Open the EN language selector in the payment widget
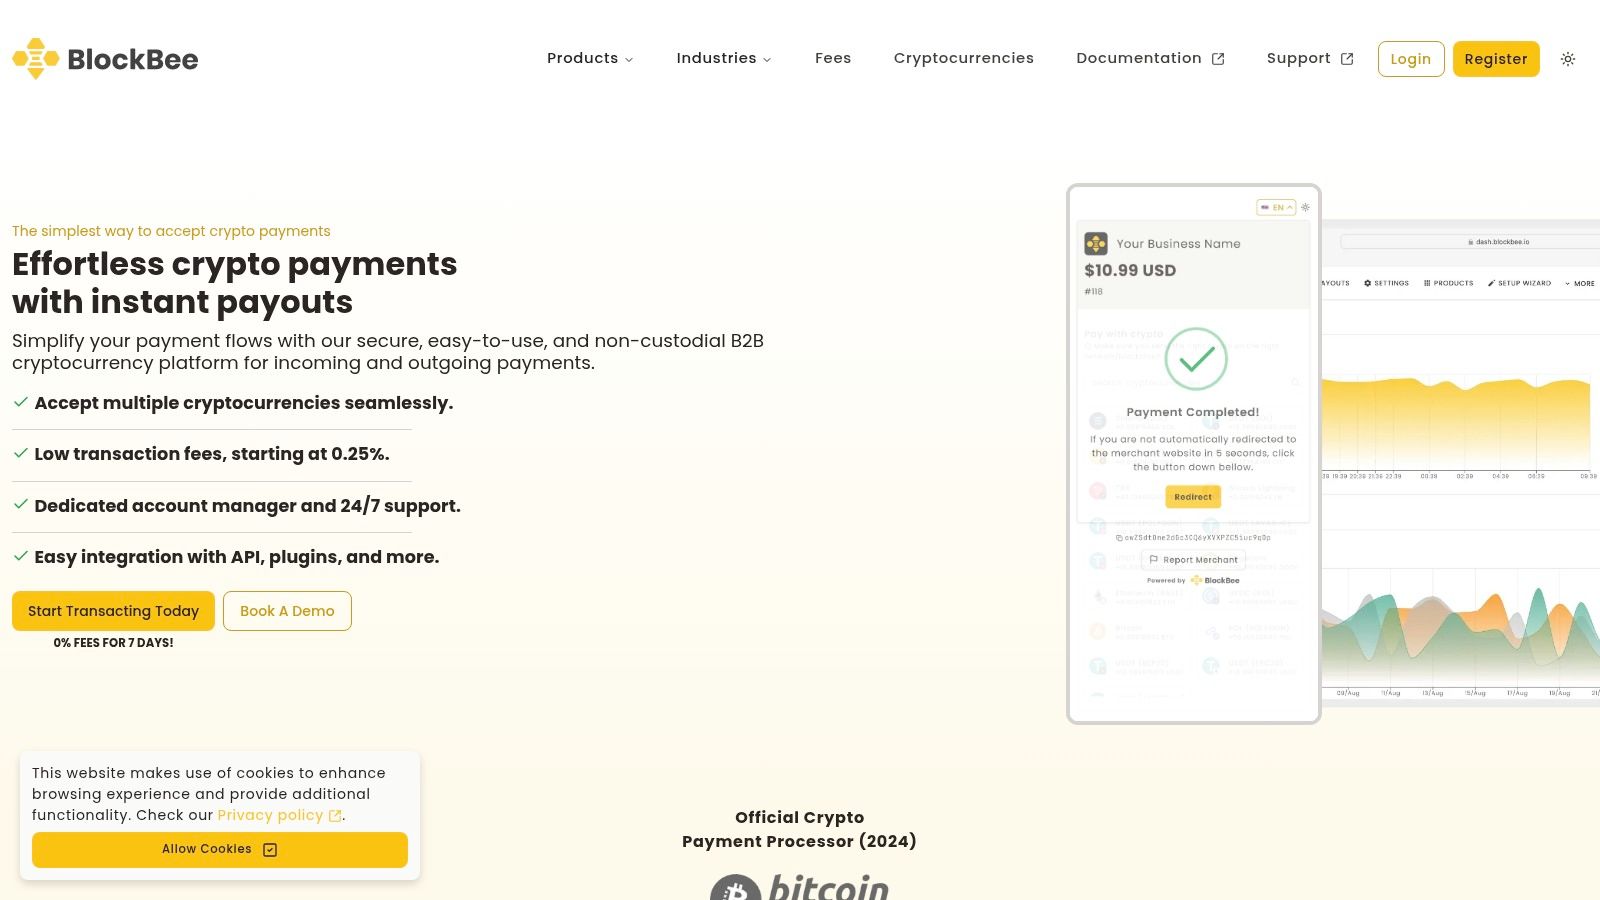This screenshot has width=1600, height=900. (1276, 207)
